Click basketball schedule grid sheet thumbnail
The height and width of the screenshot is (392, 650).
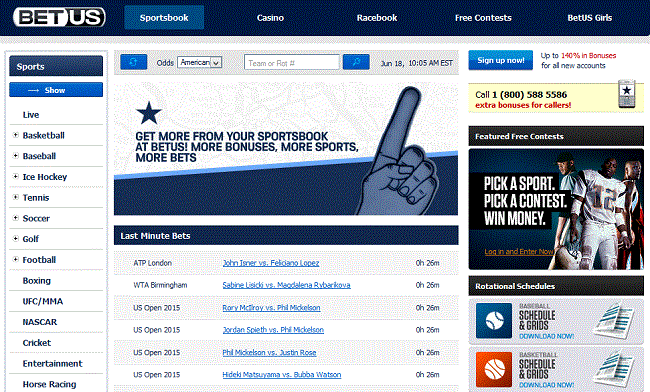tap(614, 368)
